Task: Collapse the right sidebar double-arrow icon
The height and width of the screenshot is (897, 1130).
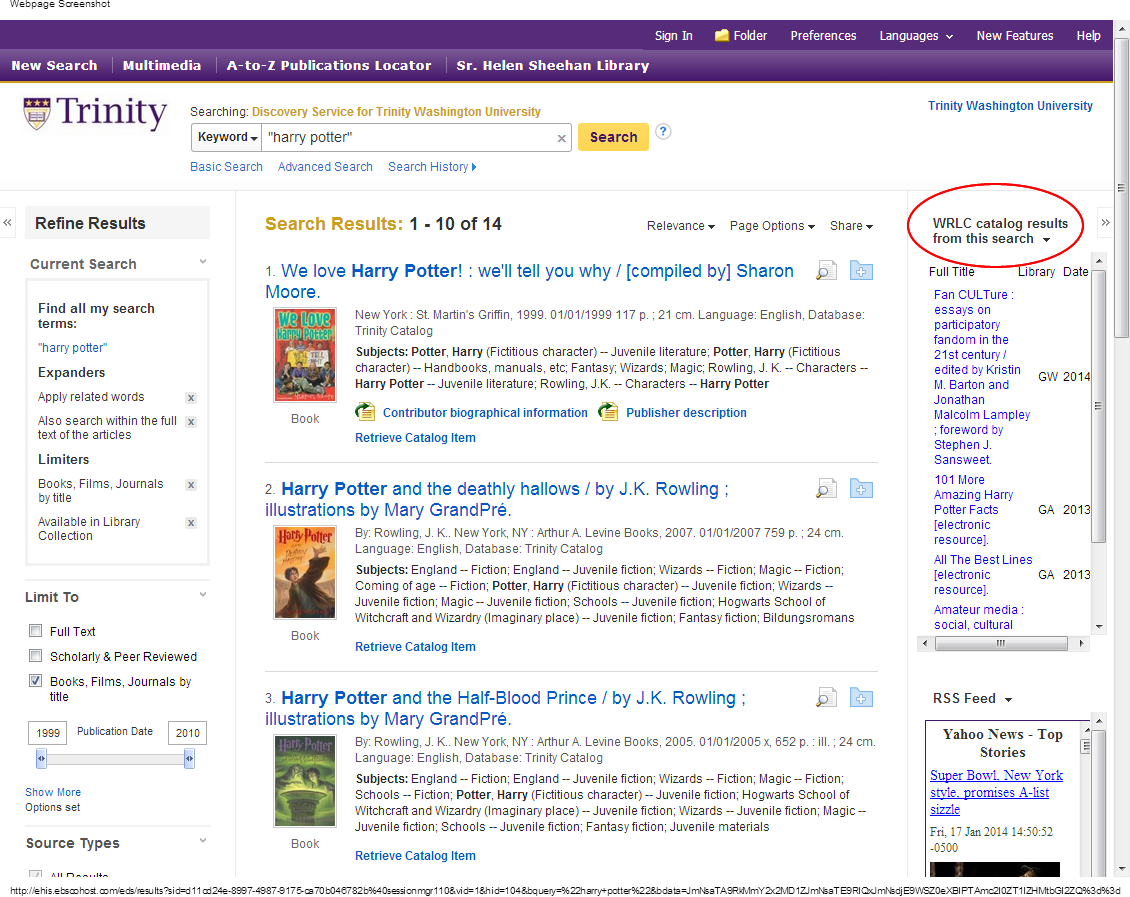Action: 1105,223
